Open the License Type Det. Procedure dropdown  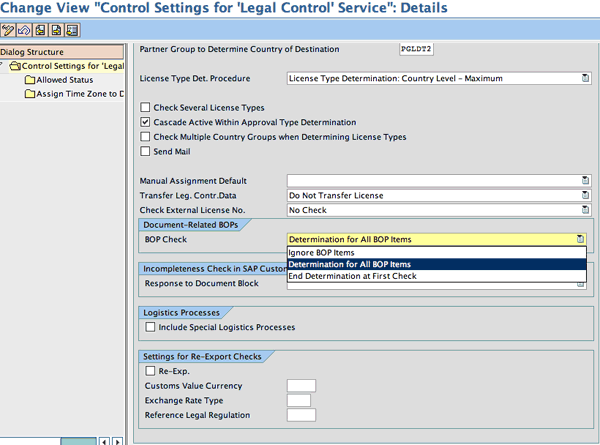point(581,77)
